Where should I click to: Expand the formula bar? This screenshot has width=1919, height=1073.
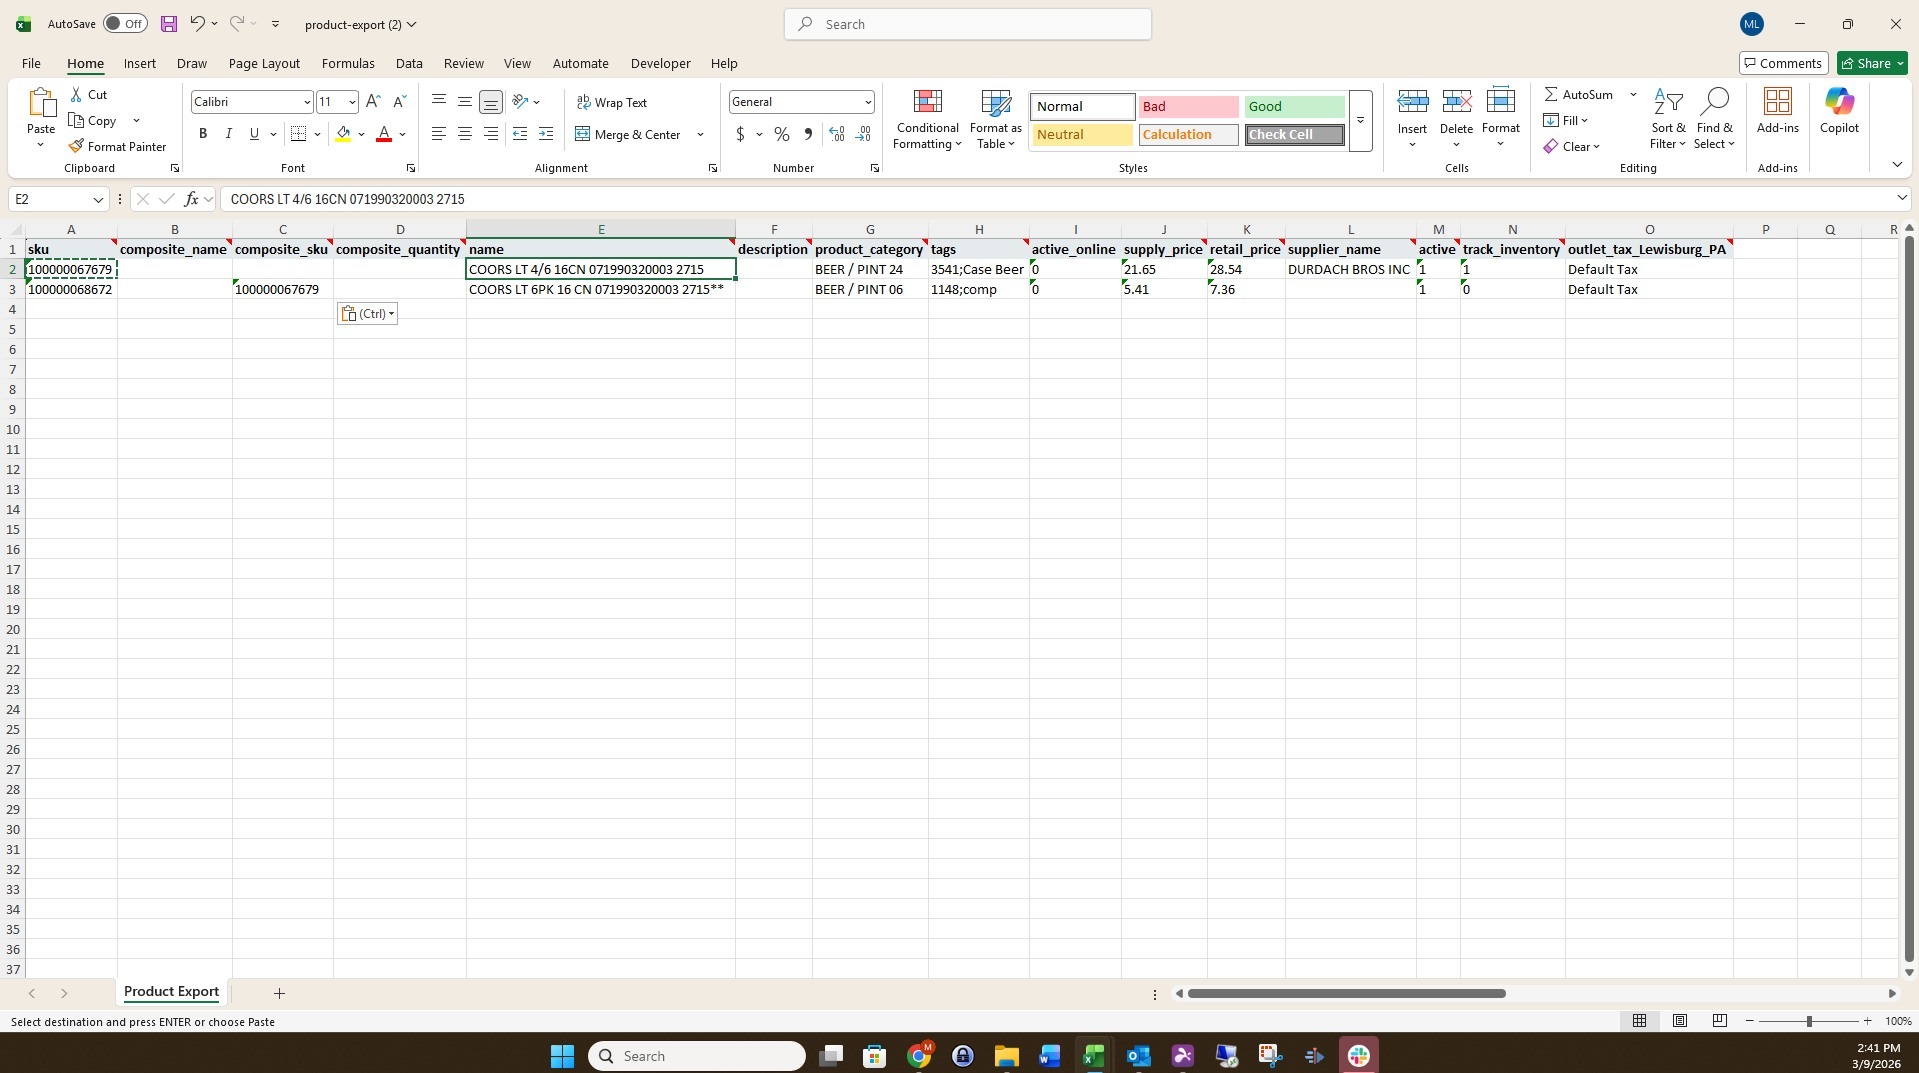[x=1901, y=198]
